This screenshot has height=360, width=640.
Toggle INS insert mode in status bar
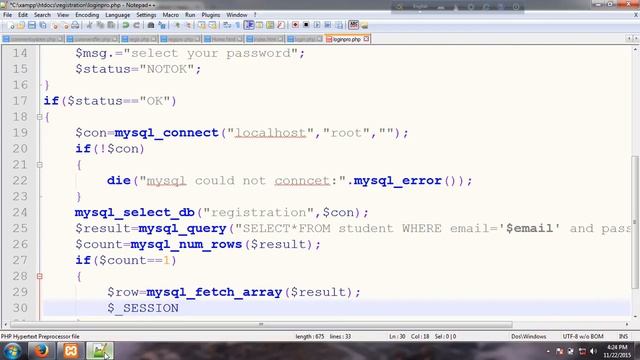point(623,337)
